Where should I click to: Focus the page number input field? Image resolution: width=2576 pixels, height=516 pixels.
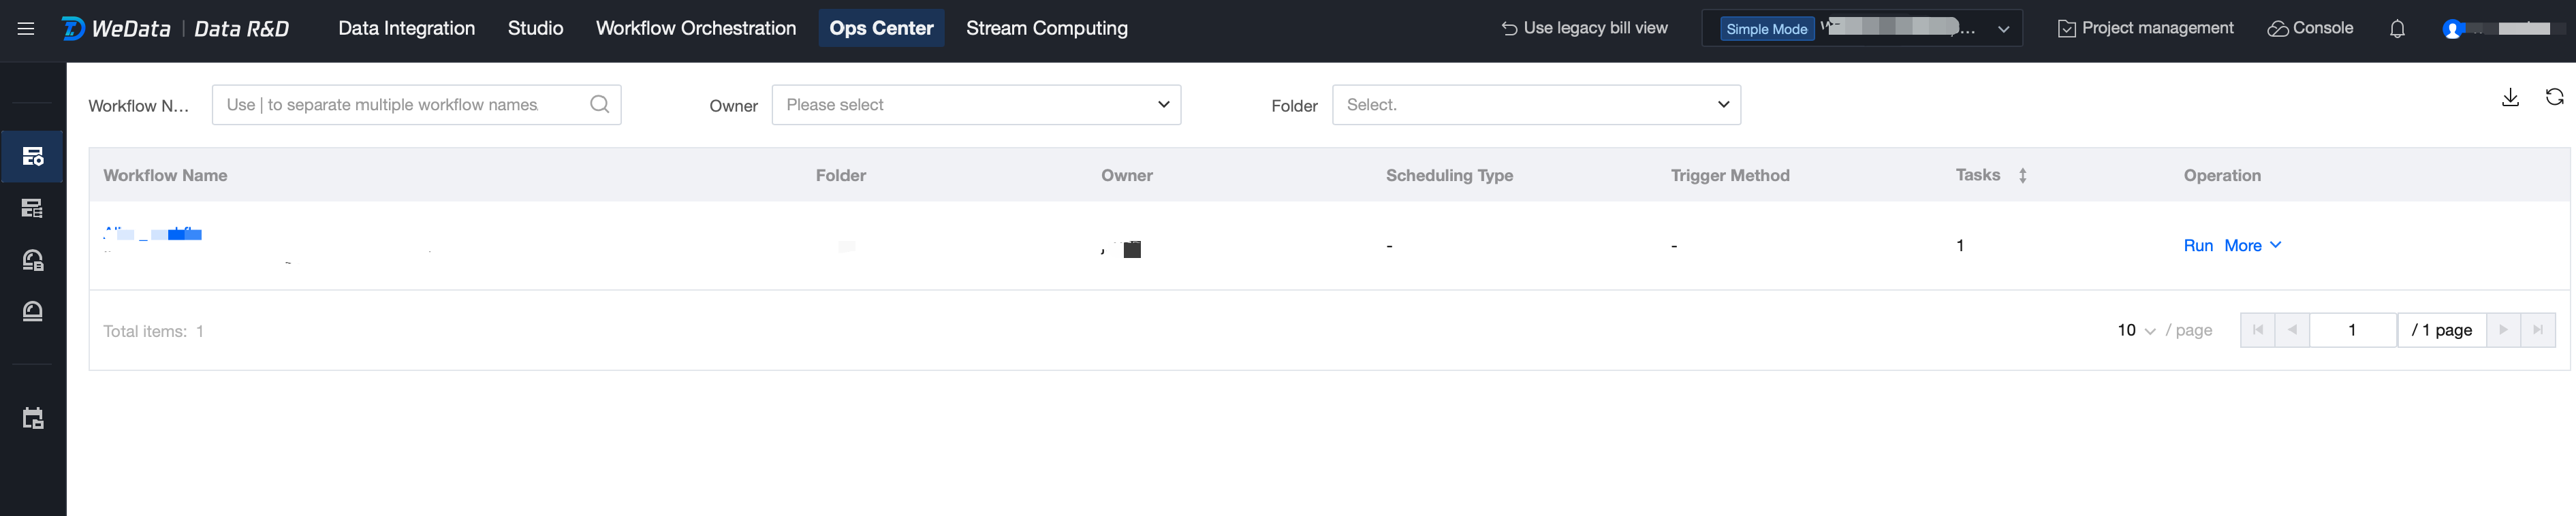click(x=2351, y=330)
